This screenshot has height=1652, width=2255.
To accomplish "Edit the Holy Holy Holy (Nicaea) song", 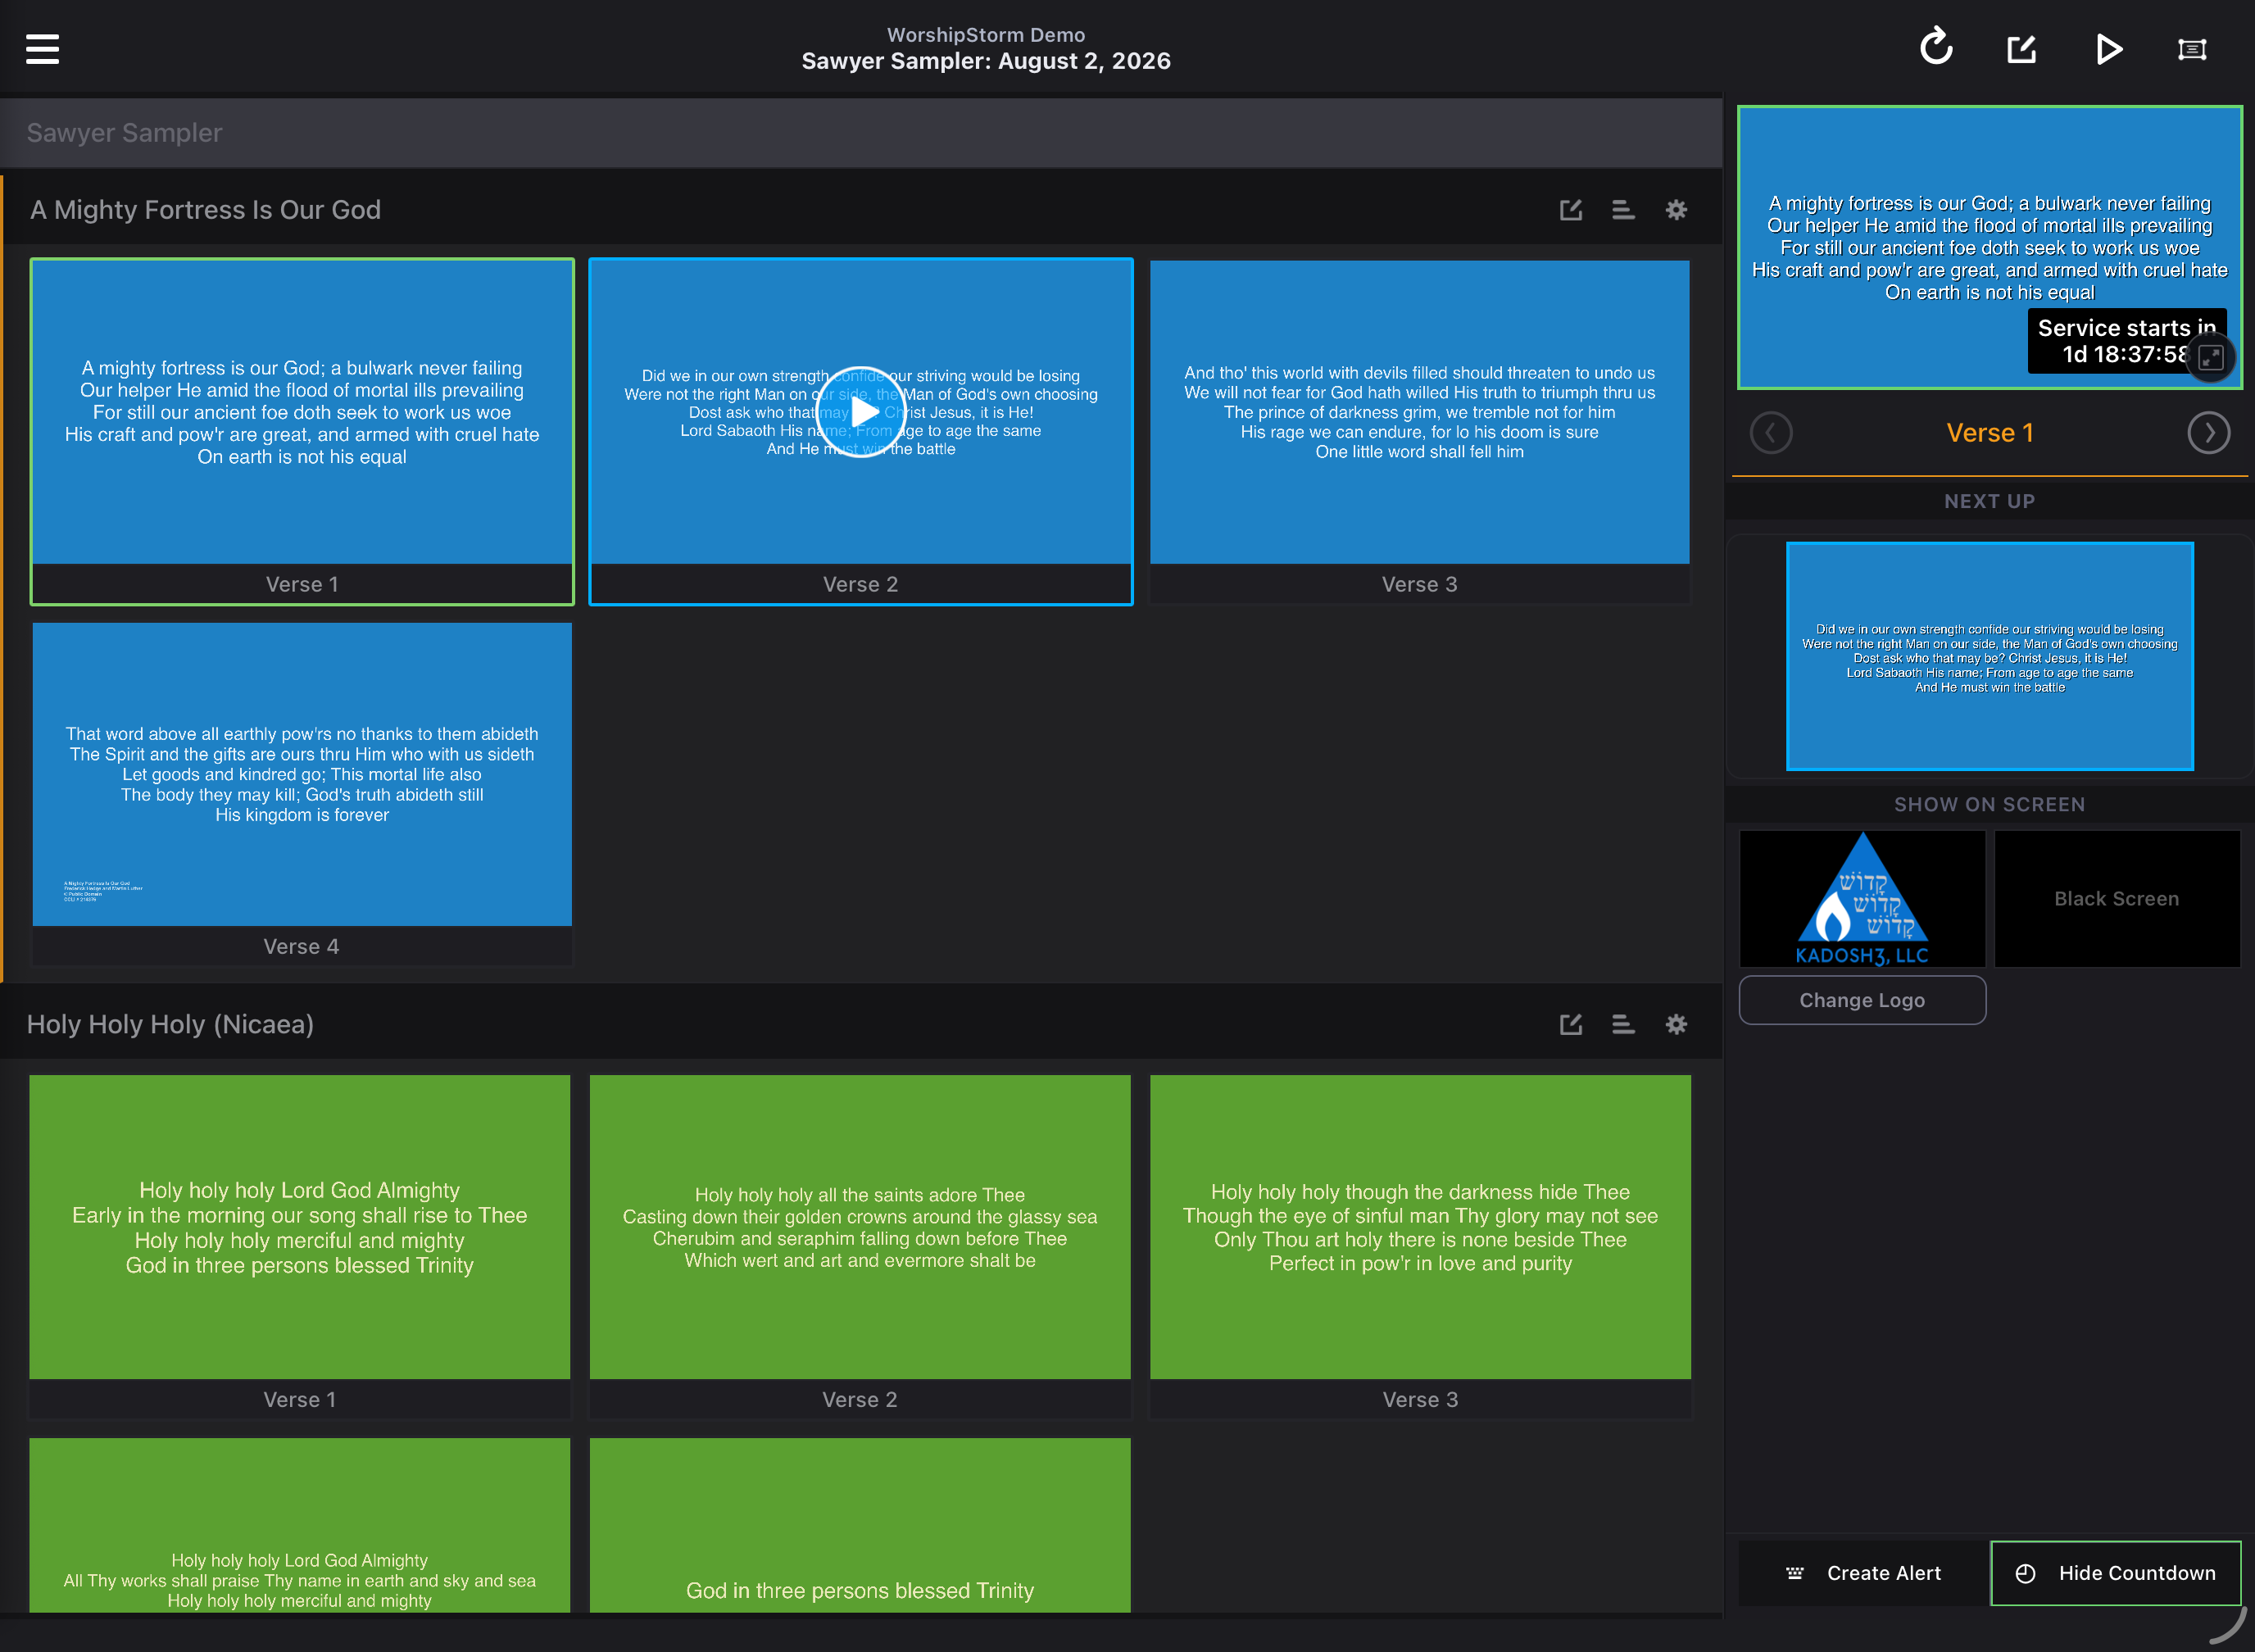I will (1570, 1024).
